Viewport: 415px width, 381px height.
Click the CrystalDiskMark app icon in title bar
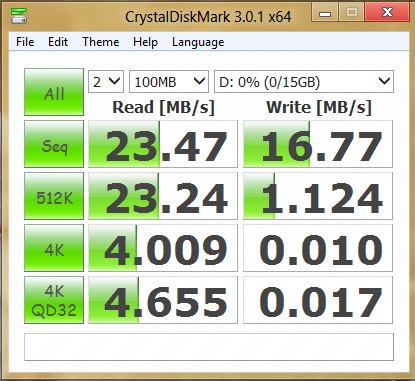[19, 15]
